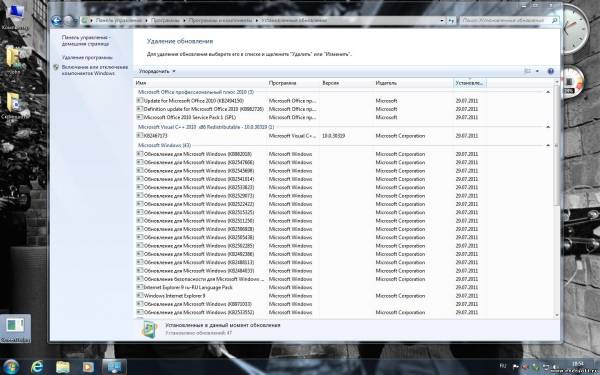
Task: Click the shield icon for Windows components
Action: click(56, 67)
